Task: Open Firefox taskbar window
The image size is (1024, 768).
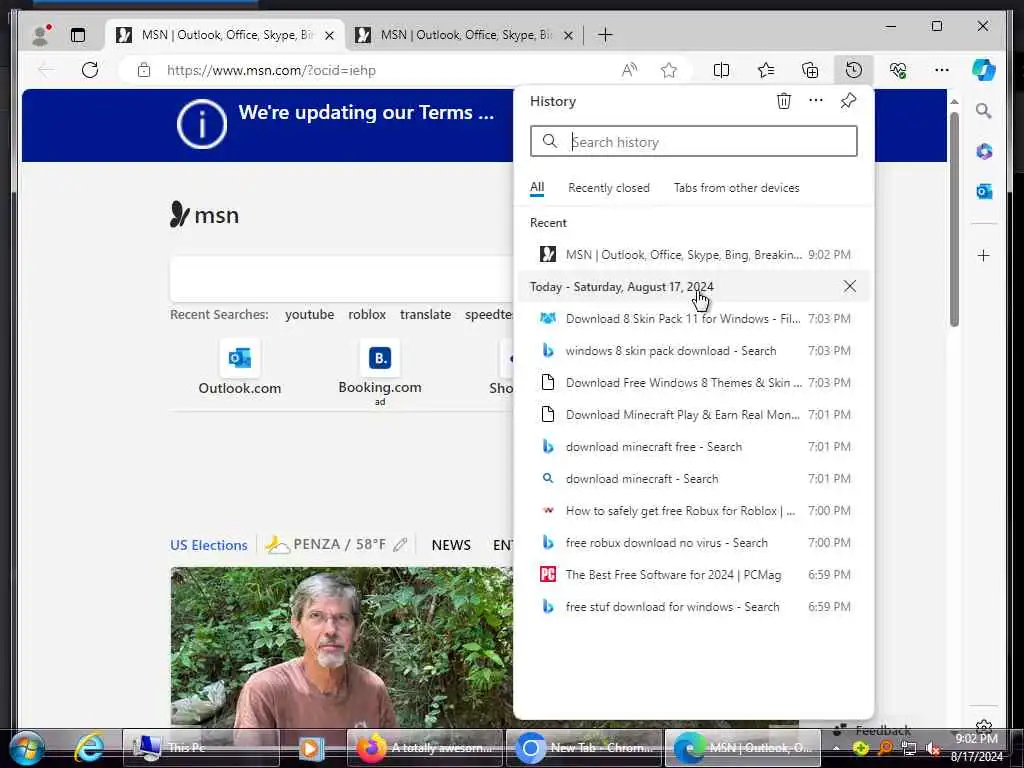Action: (x=425, y=748)
